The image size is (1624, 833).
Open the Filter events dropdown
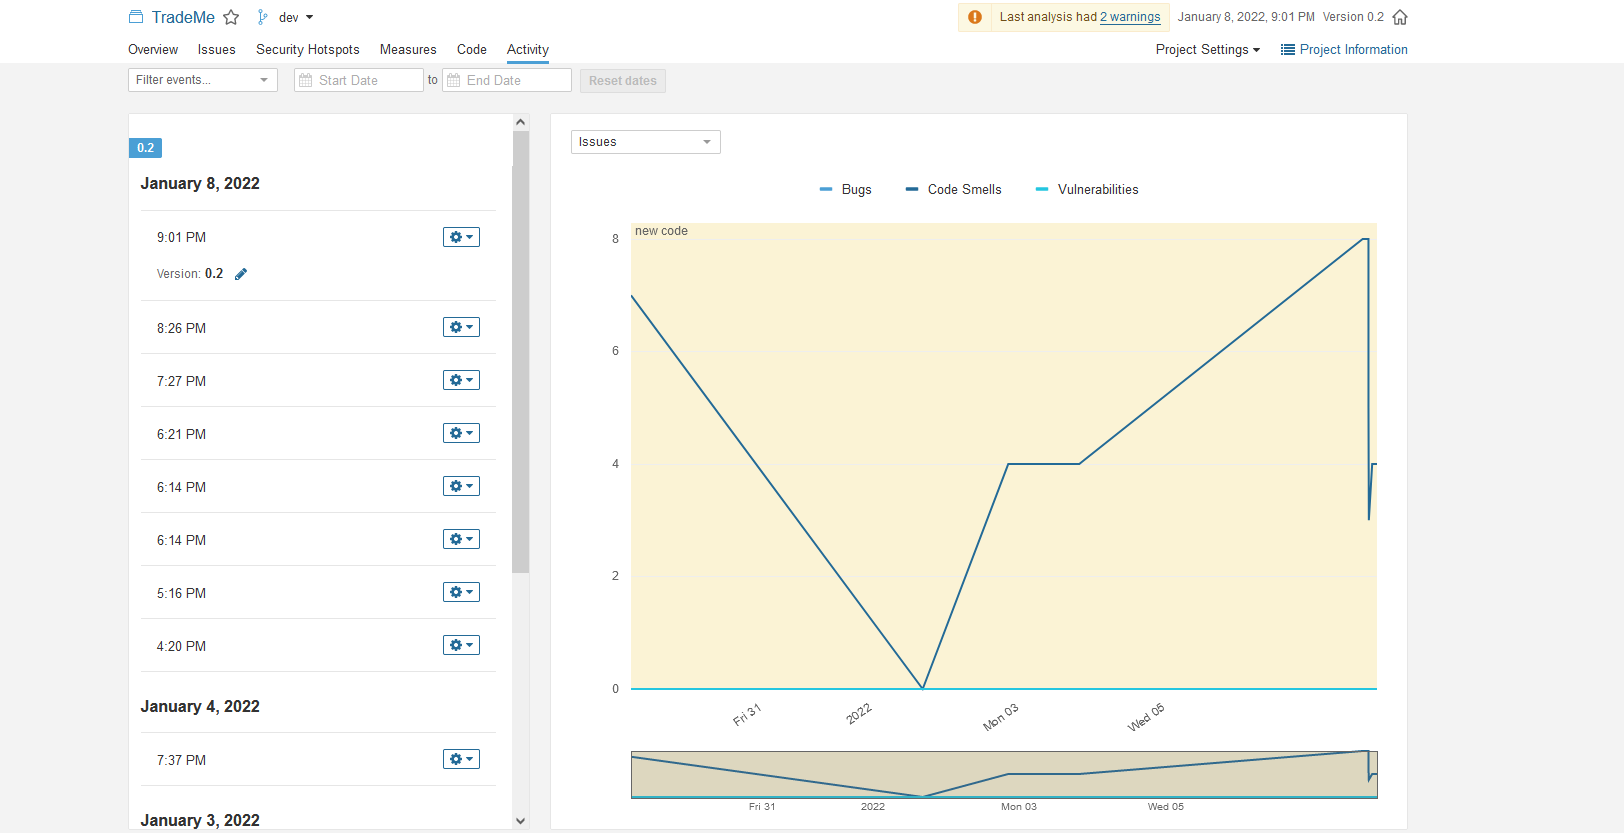(x=203, y=80)
